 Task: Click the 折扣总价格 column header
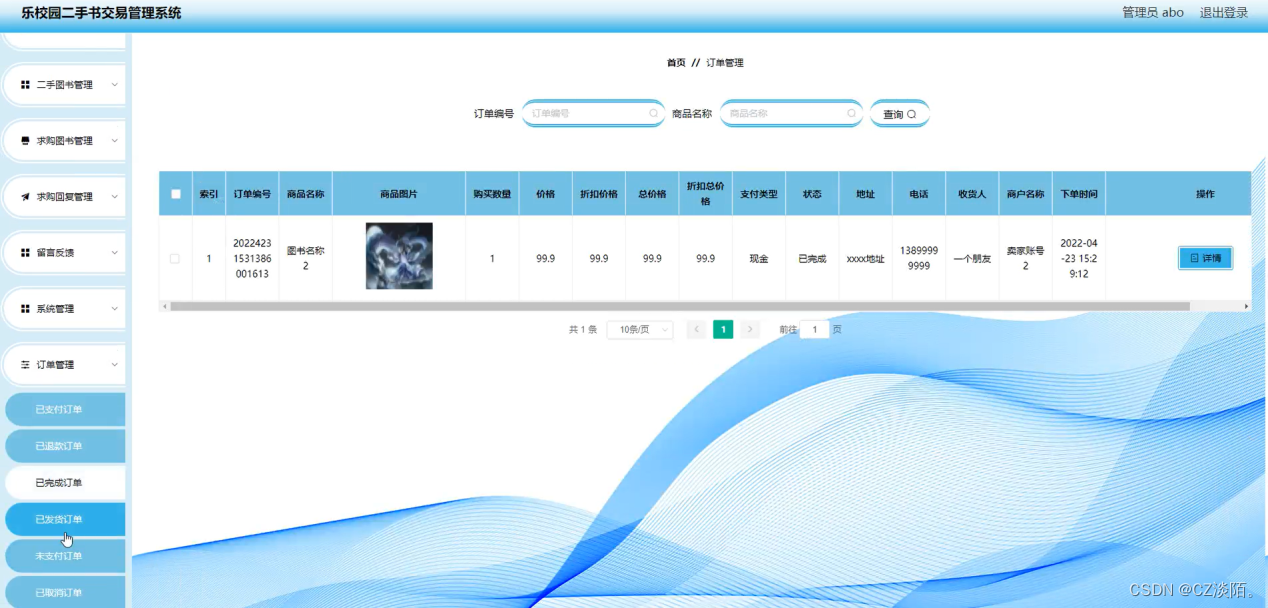click(706, 194)
